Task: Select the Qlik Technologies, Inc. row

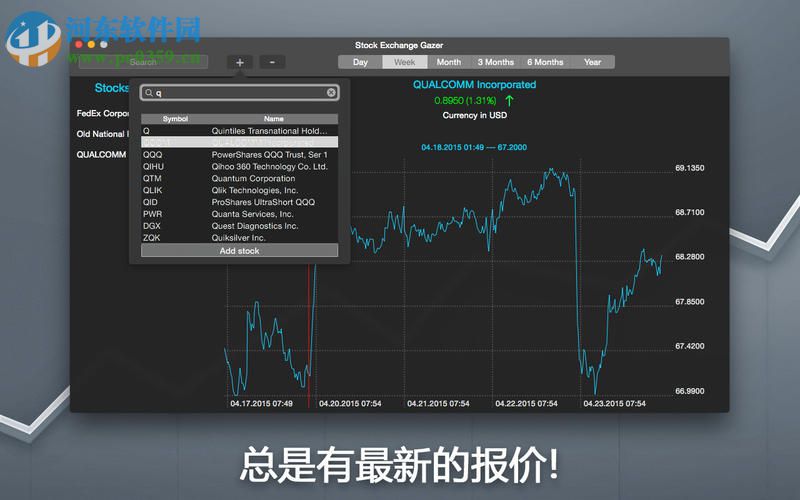Action: 239,190
